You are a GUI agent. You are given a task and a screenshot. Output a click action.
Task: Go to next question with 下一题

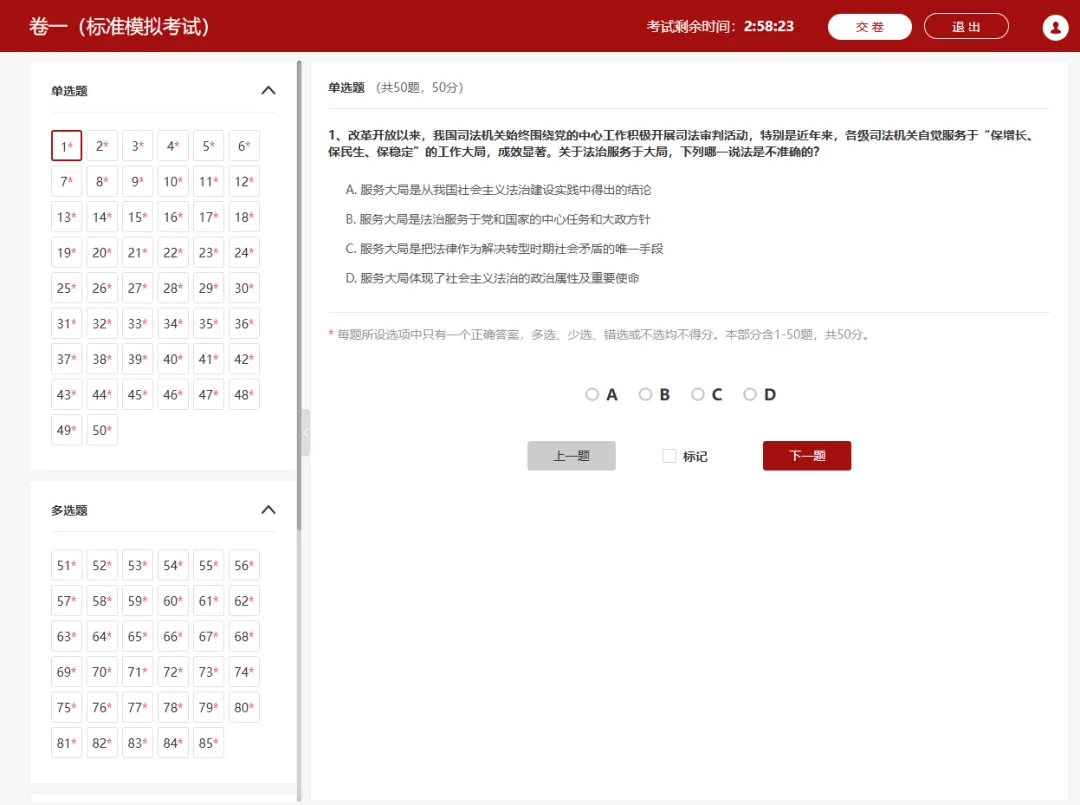coord(807,456)
